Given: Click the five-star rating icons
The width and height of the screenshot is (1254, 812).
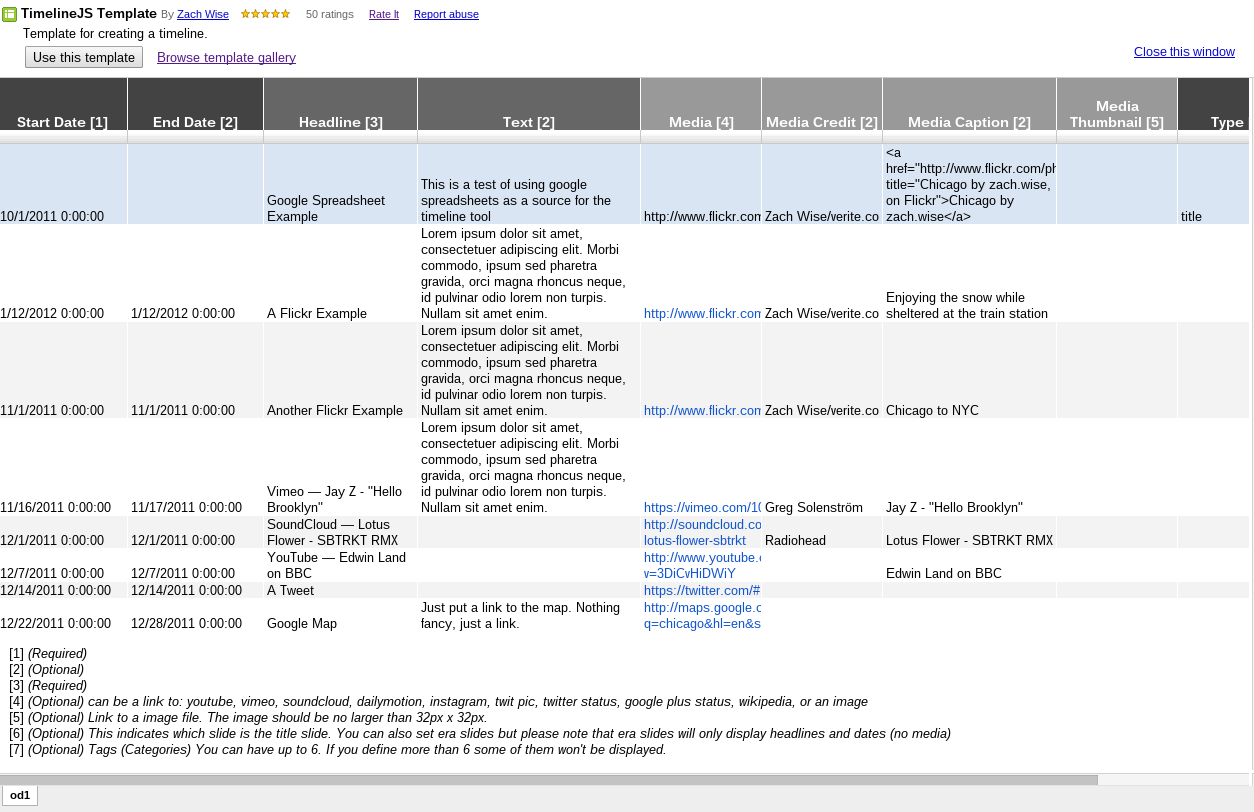Looking at the screenshot, I should tap(266, 14).
